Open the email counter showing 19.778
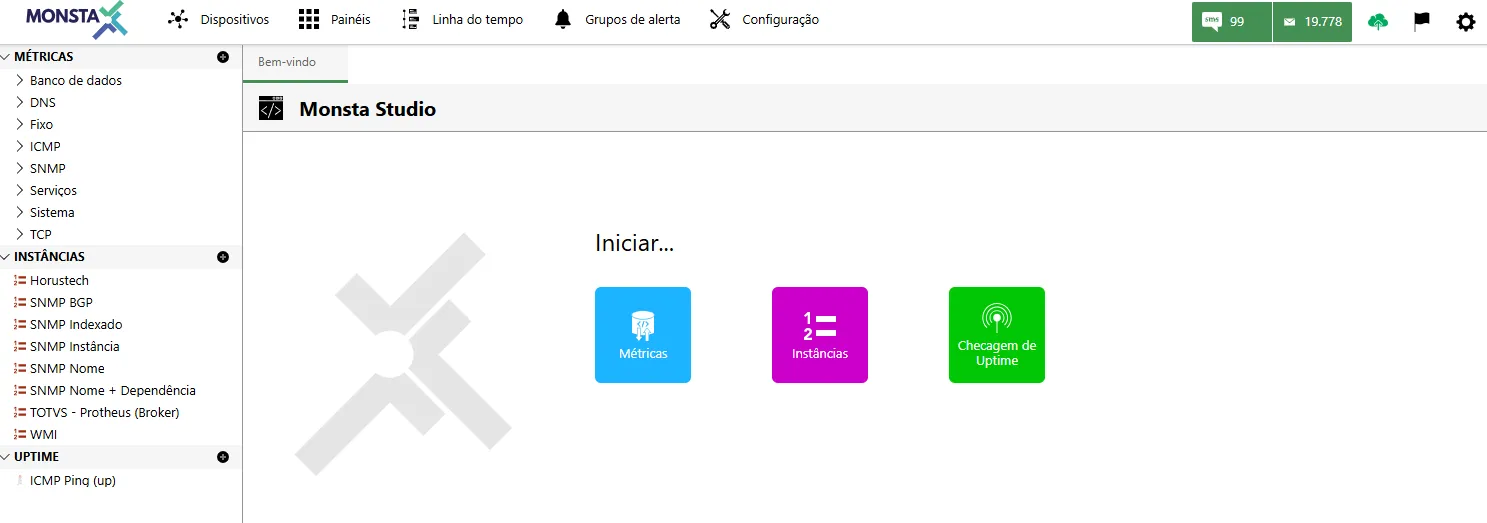 tap(1312, 21)
